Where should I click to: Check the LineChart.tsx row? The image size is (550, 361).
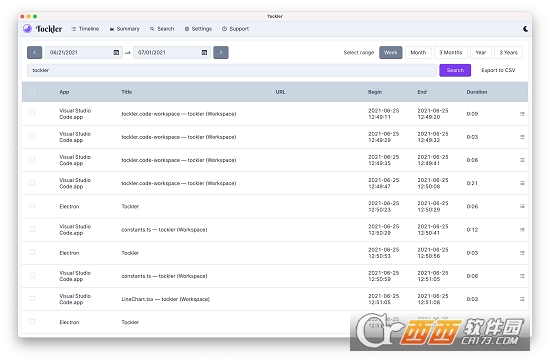(32, 298)
